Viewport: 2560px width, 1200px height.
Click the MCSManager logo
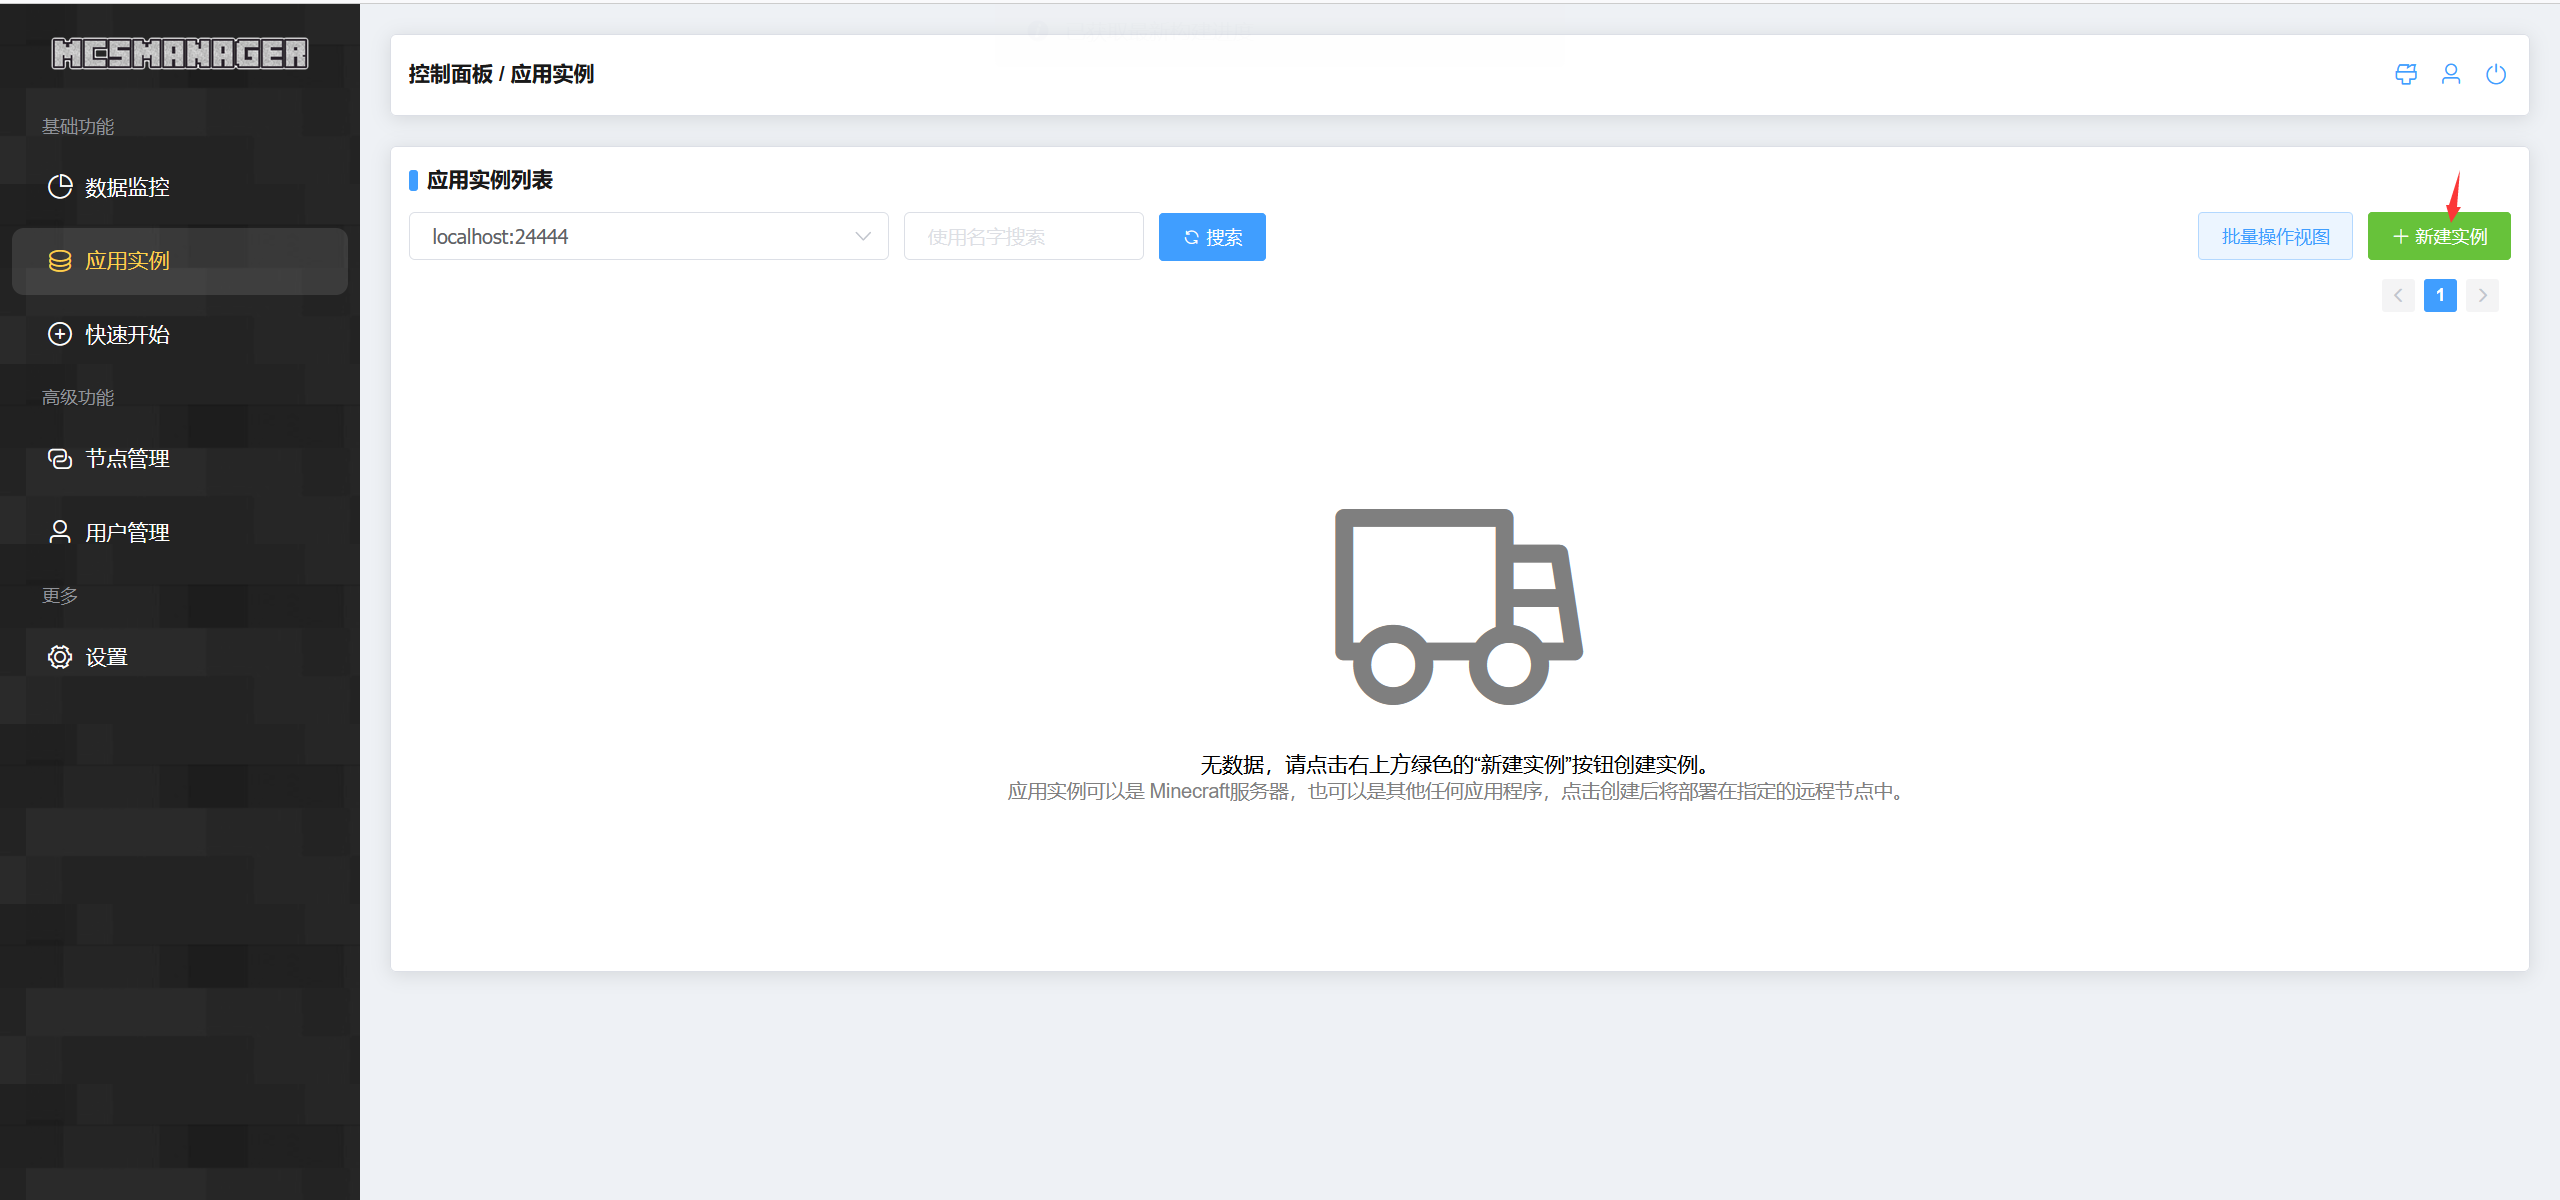click(x=180, y=54)
